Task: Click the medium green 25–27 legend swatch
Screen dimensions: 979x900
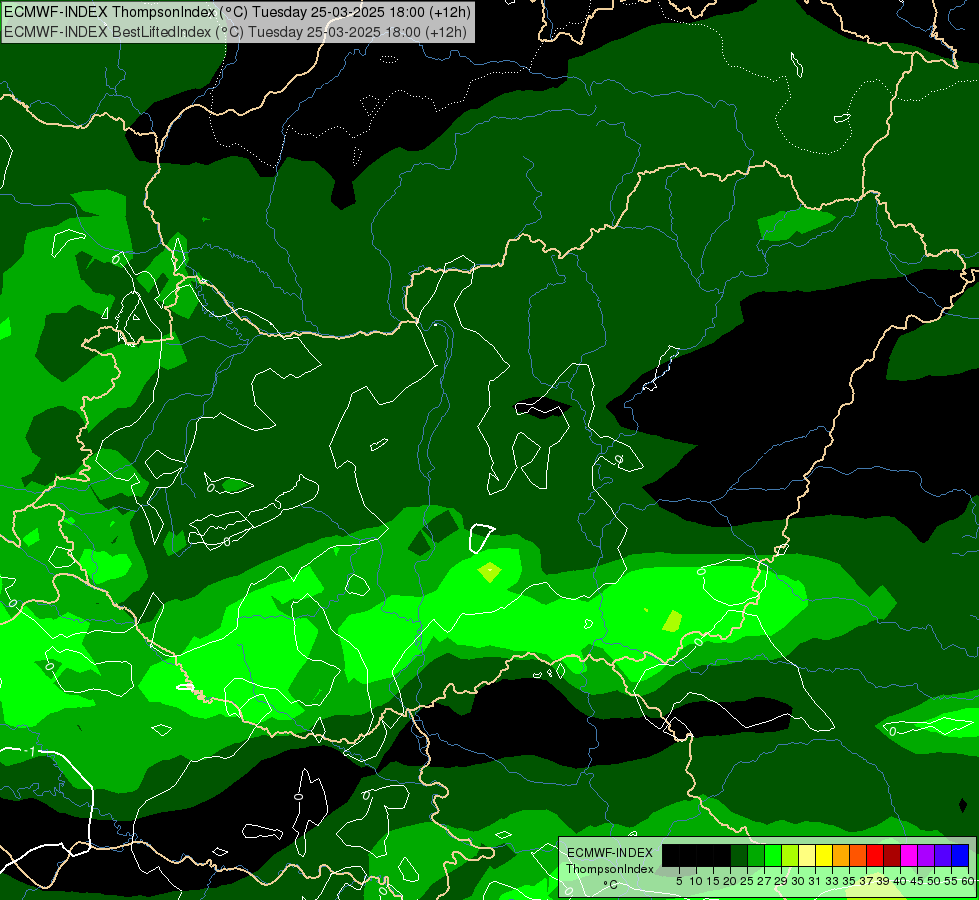Action: (x=756, y=855)
